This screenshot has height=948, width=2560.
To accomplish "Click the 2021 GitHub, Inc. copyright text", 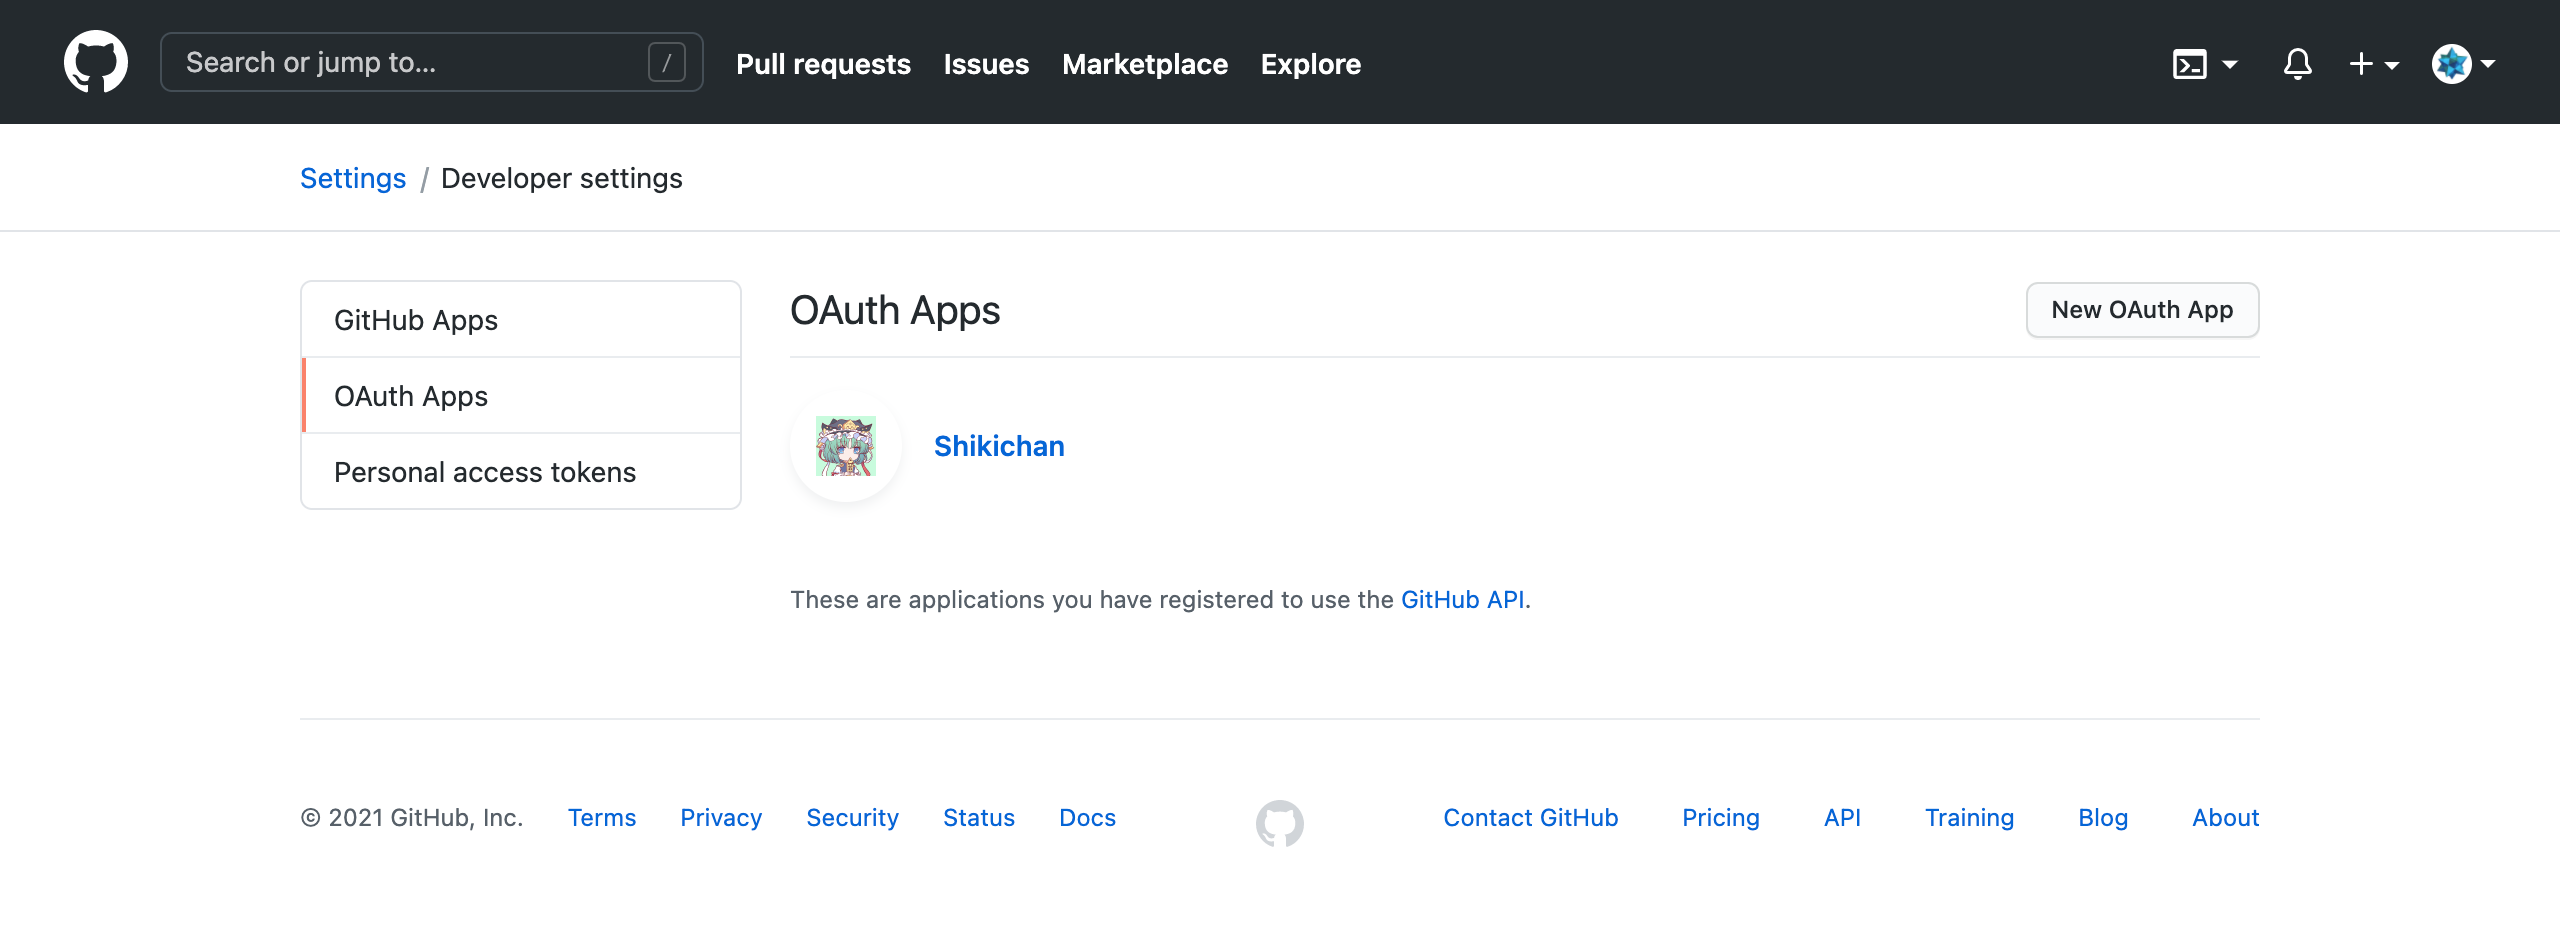I will pyautogui.click(x=412, y=818).
